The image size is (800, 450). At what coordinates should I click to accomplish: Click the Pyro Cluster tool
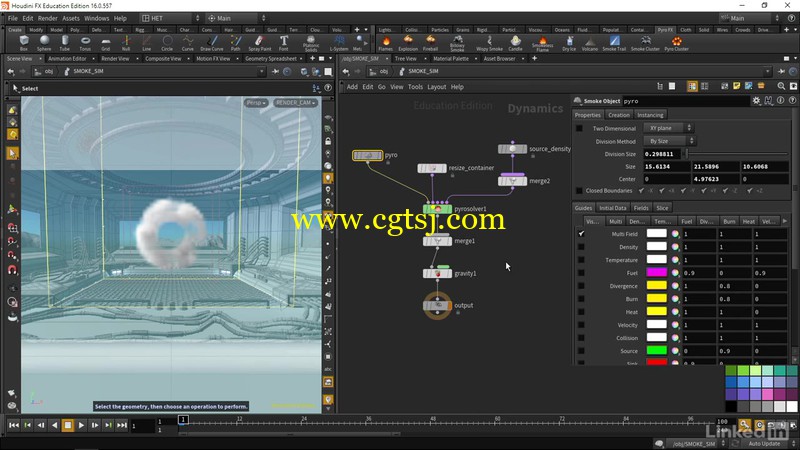point(677,43)
